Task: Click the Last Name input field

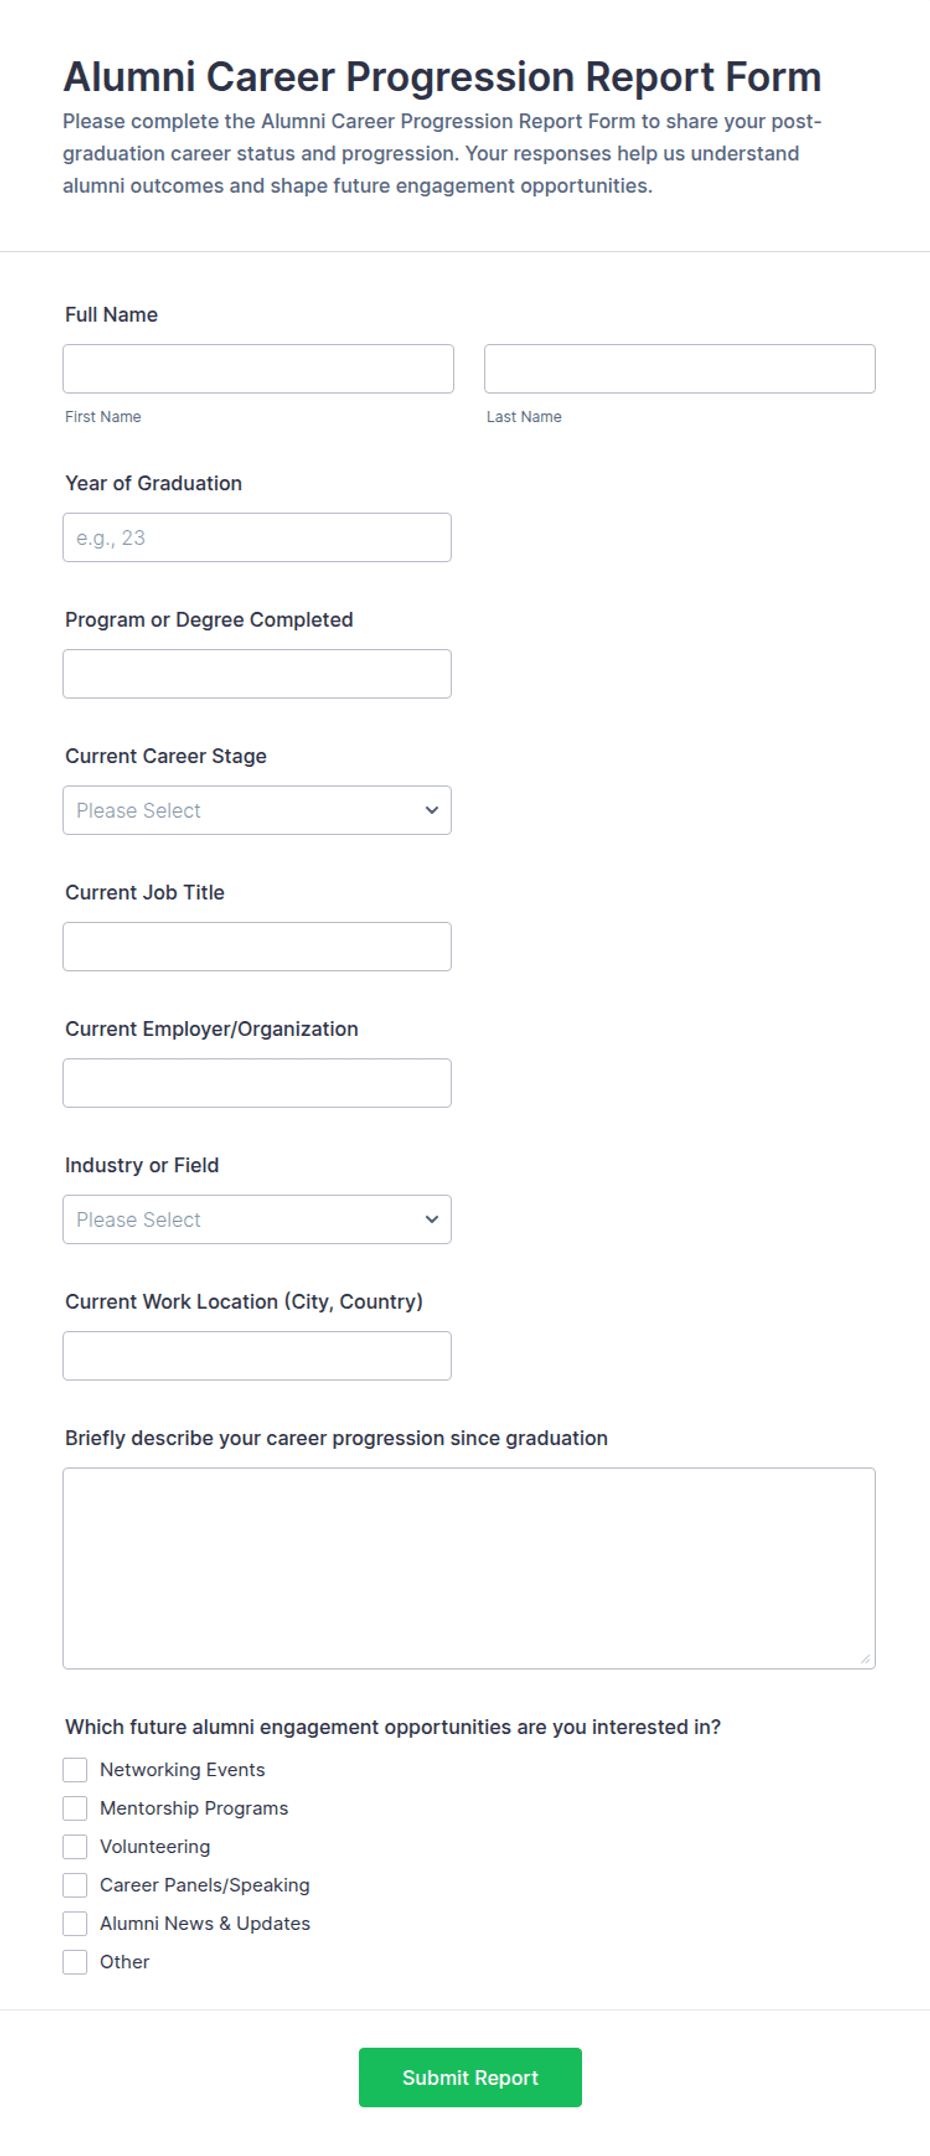Action: [x=680, y=369]
